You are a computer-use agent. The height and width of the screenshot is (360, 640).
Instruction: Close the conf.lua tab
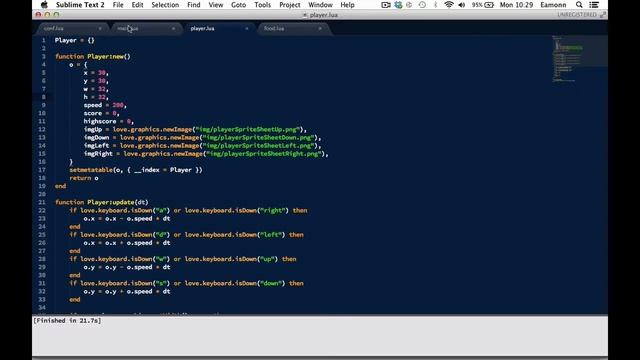click(100, 29)
